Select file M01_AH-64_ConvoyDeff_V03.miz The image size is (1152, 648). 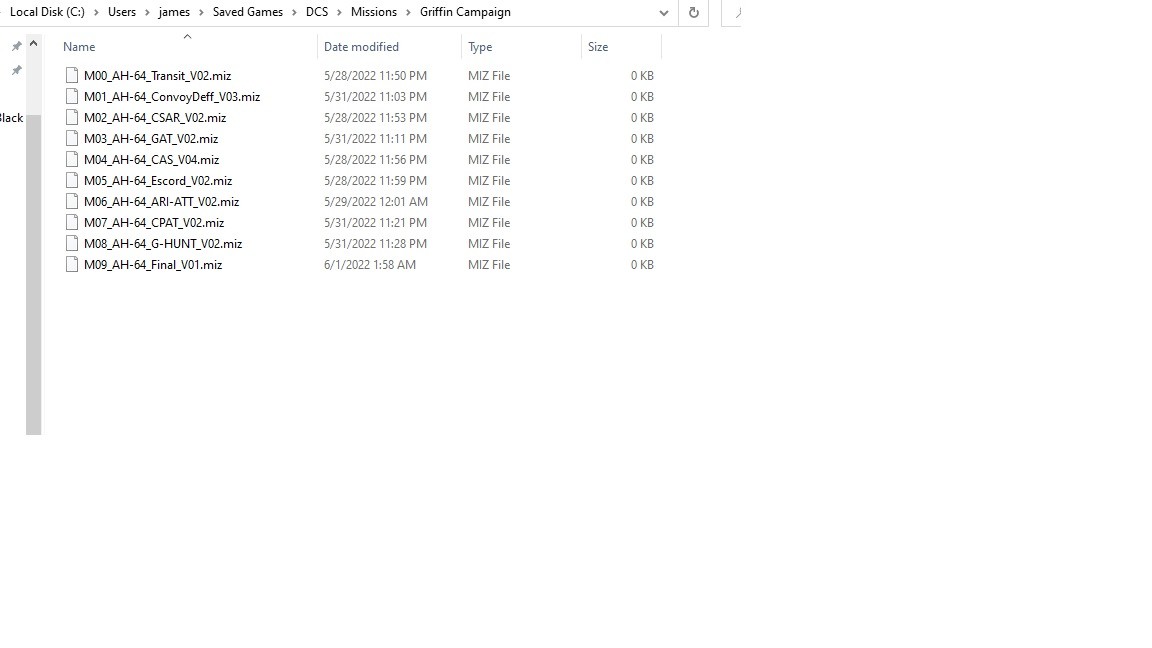coord(172,96)
